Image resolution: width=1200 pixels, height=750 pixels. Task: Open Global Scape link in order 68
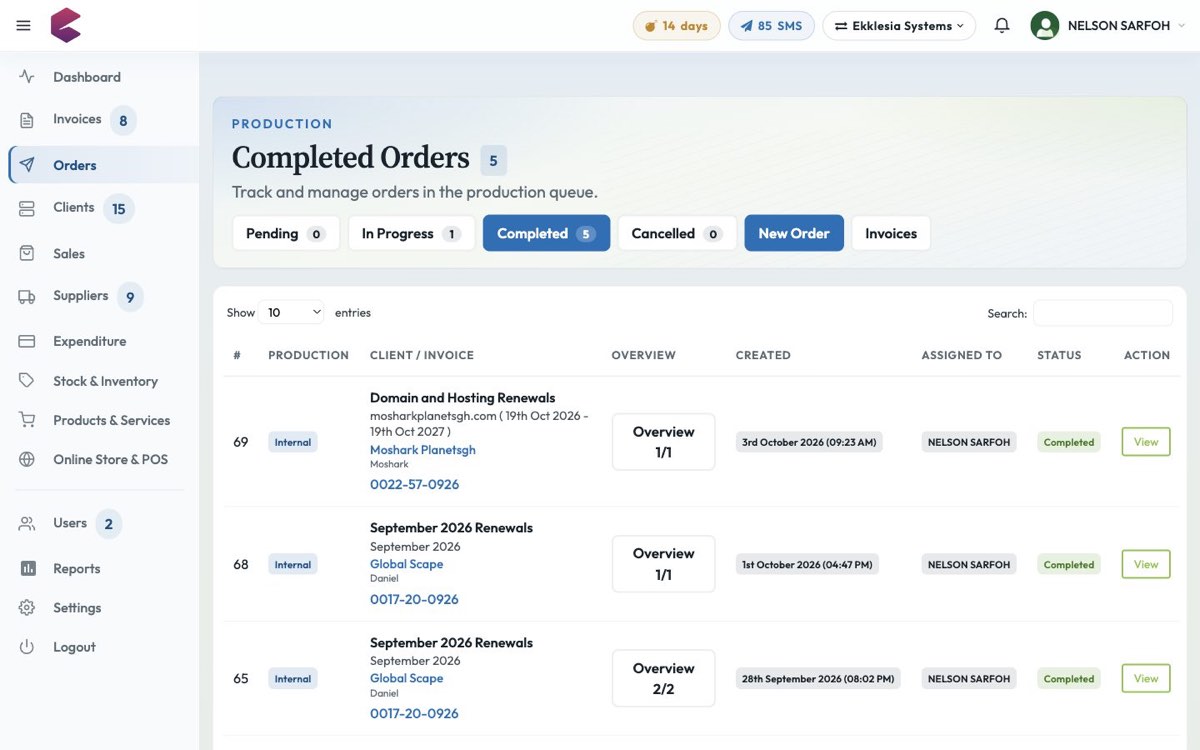pyautogui.click(x=406, y=564)
